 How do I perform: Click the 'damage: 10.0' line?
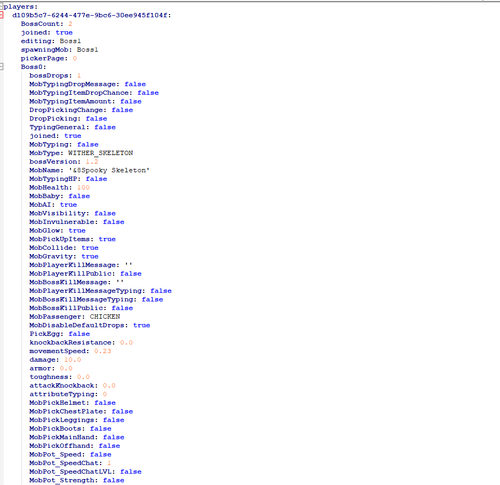[55, 360]
